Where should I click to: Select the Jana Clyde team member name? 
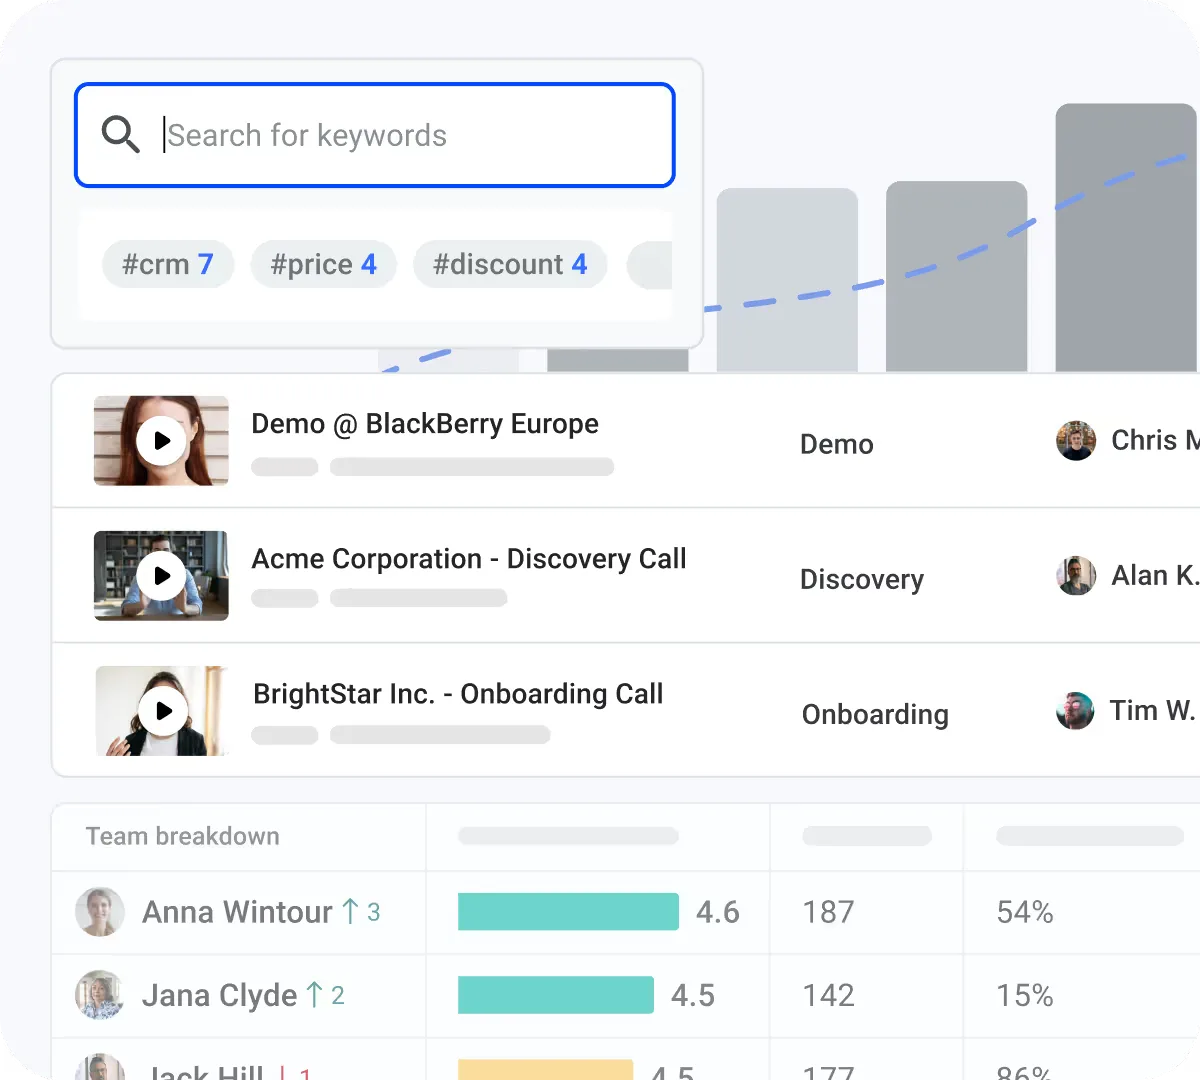[219, 995]
